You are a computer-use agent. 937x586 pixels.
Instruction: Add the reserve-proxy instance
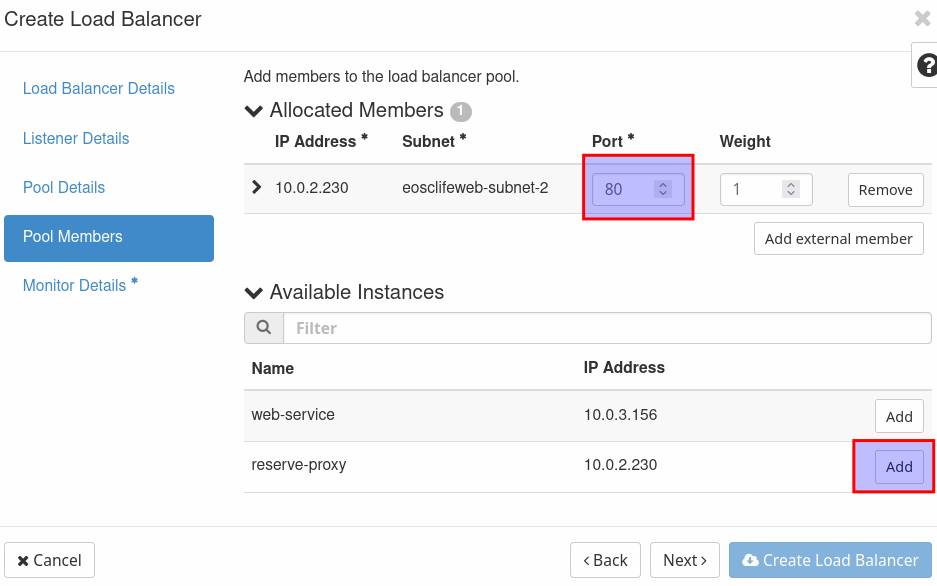click(x=899, y=467)
